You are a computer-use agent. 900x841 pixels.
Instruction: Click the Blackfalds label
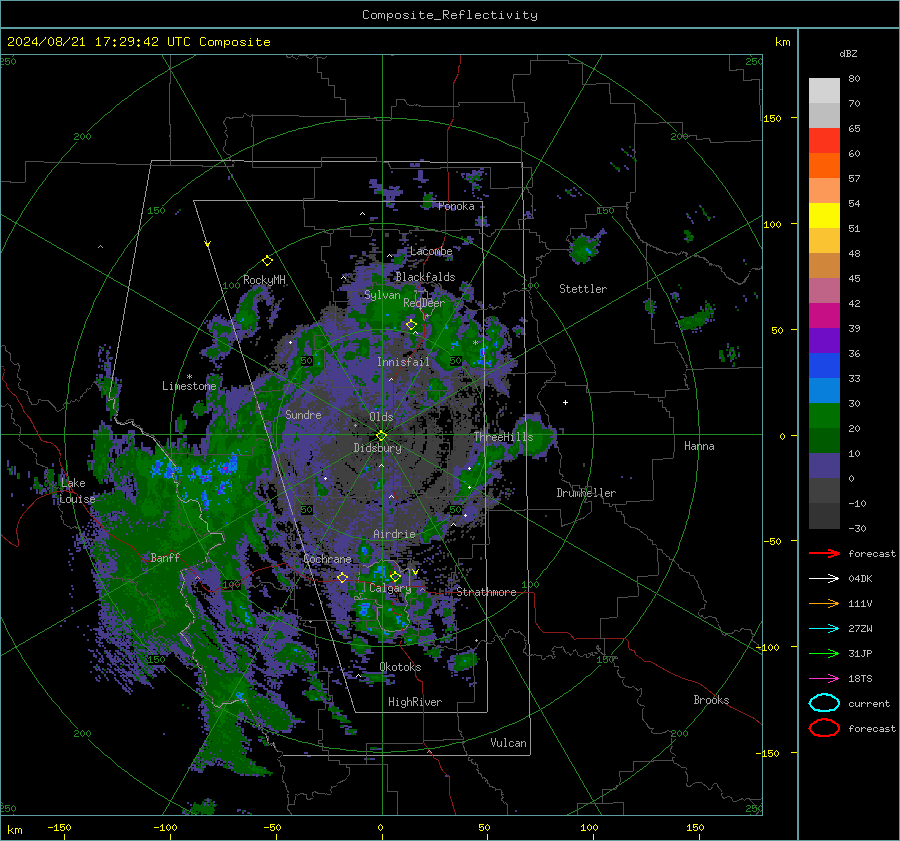click(x=425, y=277)
